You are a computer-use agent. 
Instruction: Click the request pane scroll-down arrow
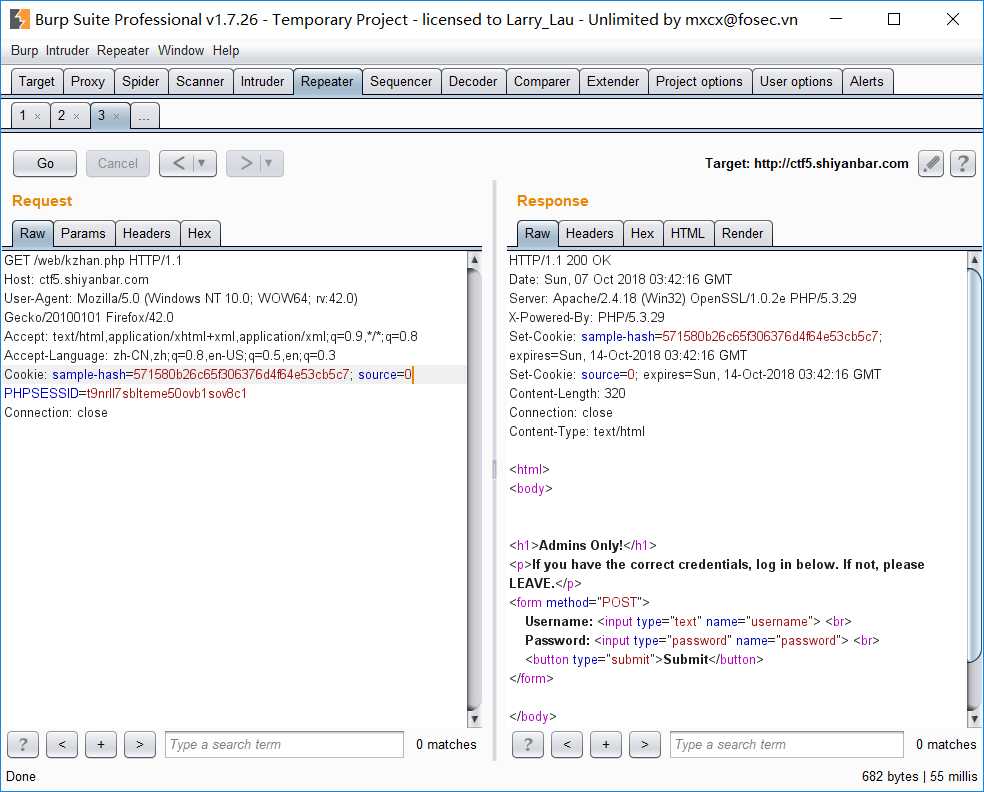[x=474, y=719]
